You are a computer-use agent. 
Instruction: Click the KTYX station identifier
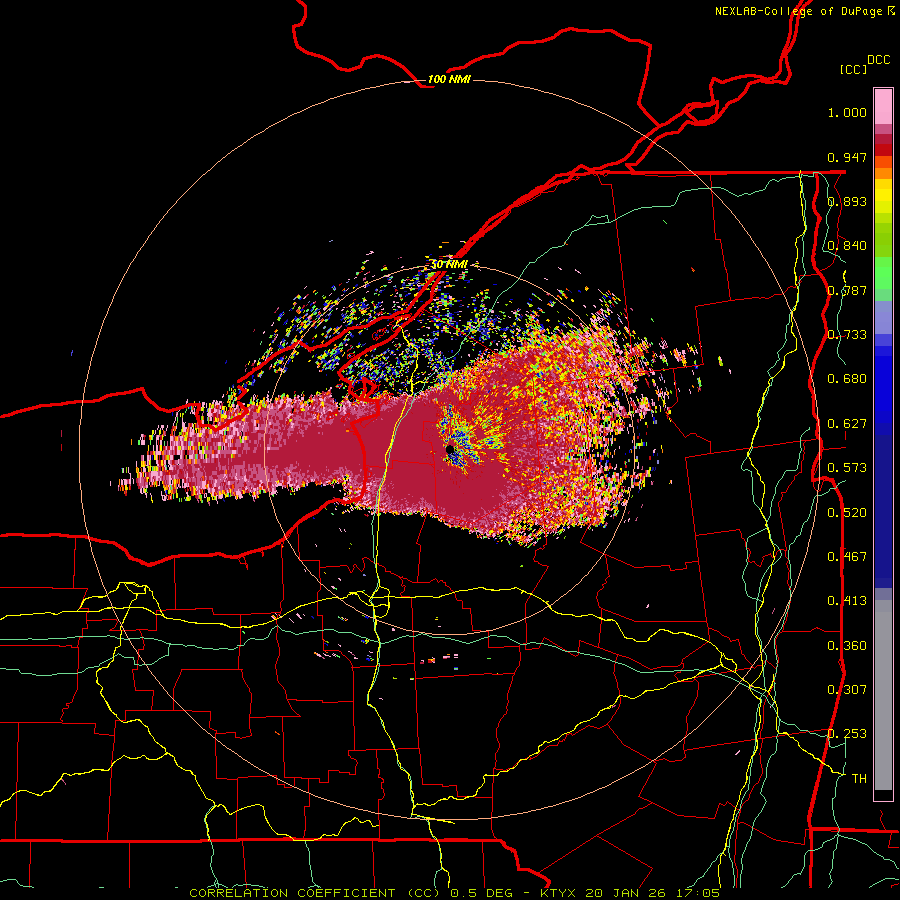(559, 893)
